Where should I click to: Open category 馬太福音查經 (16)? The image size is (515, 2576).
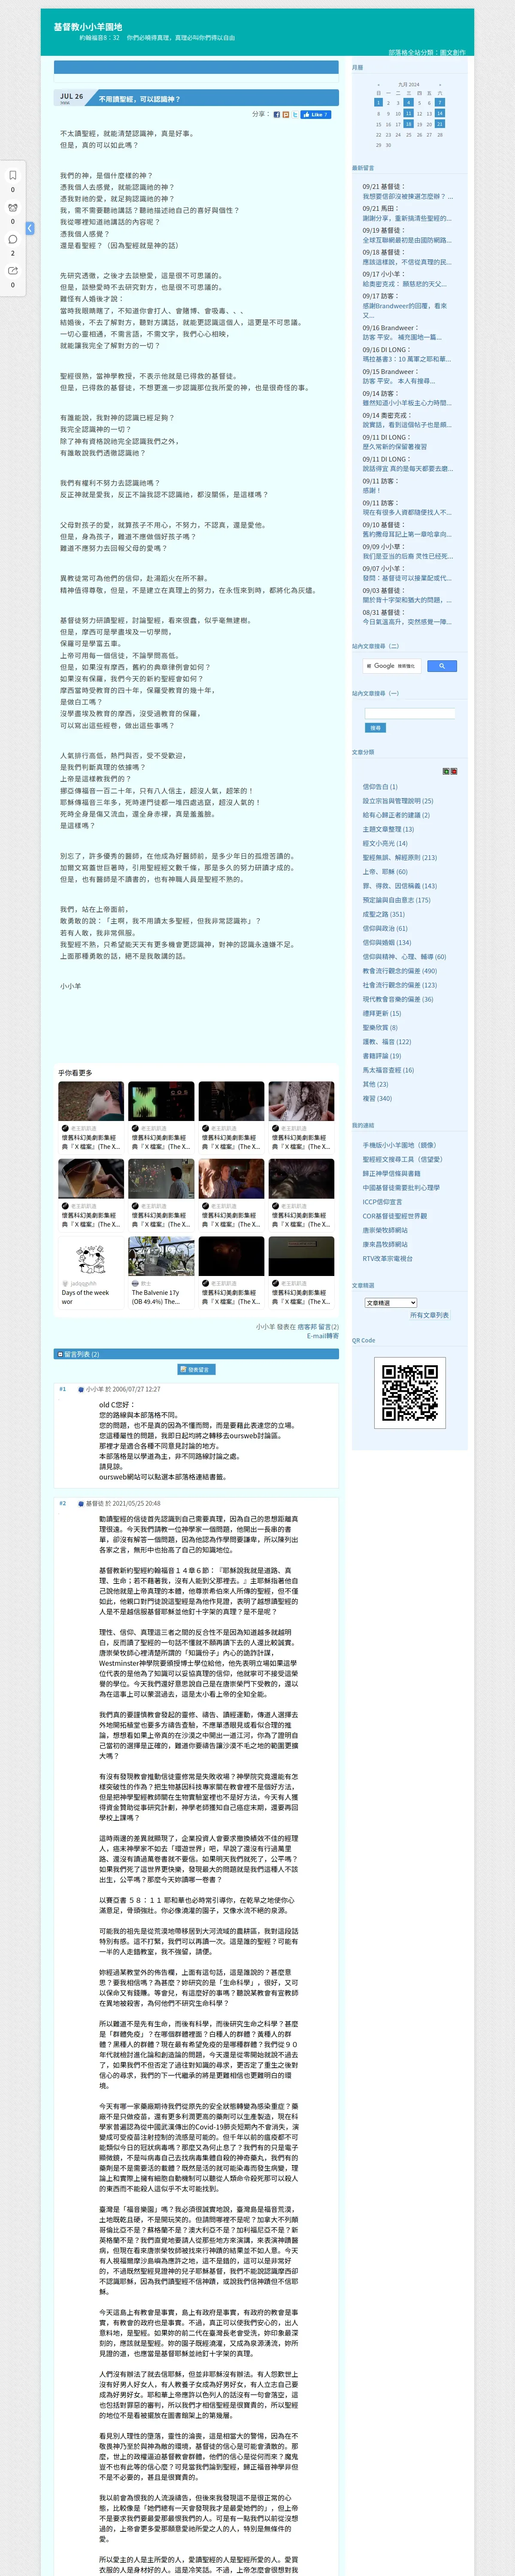(x=388, y=1070)
